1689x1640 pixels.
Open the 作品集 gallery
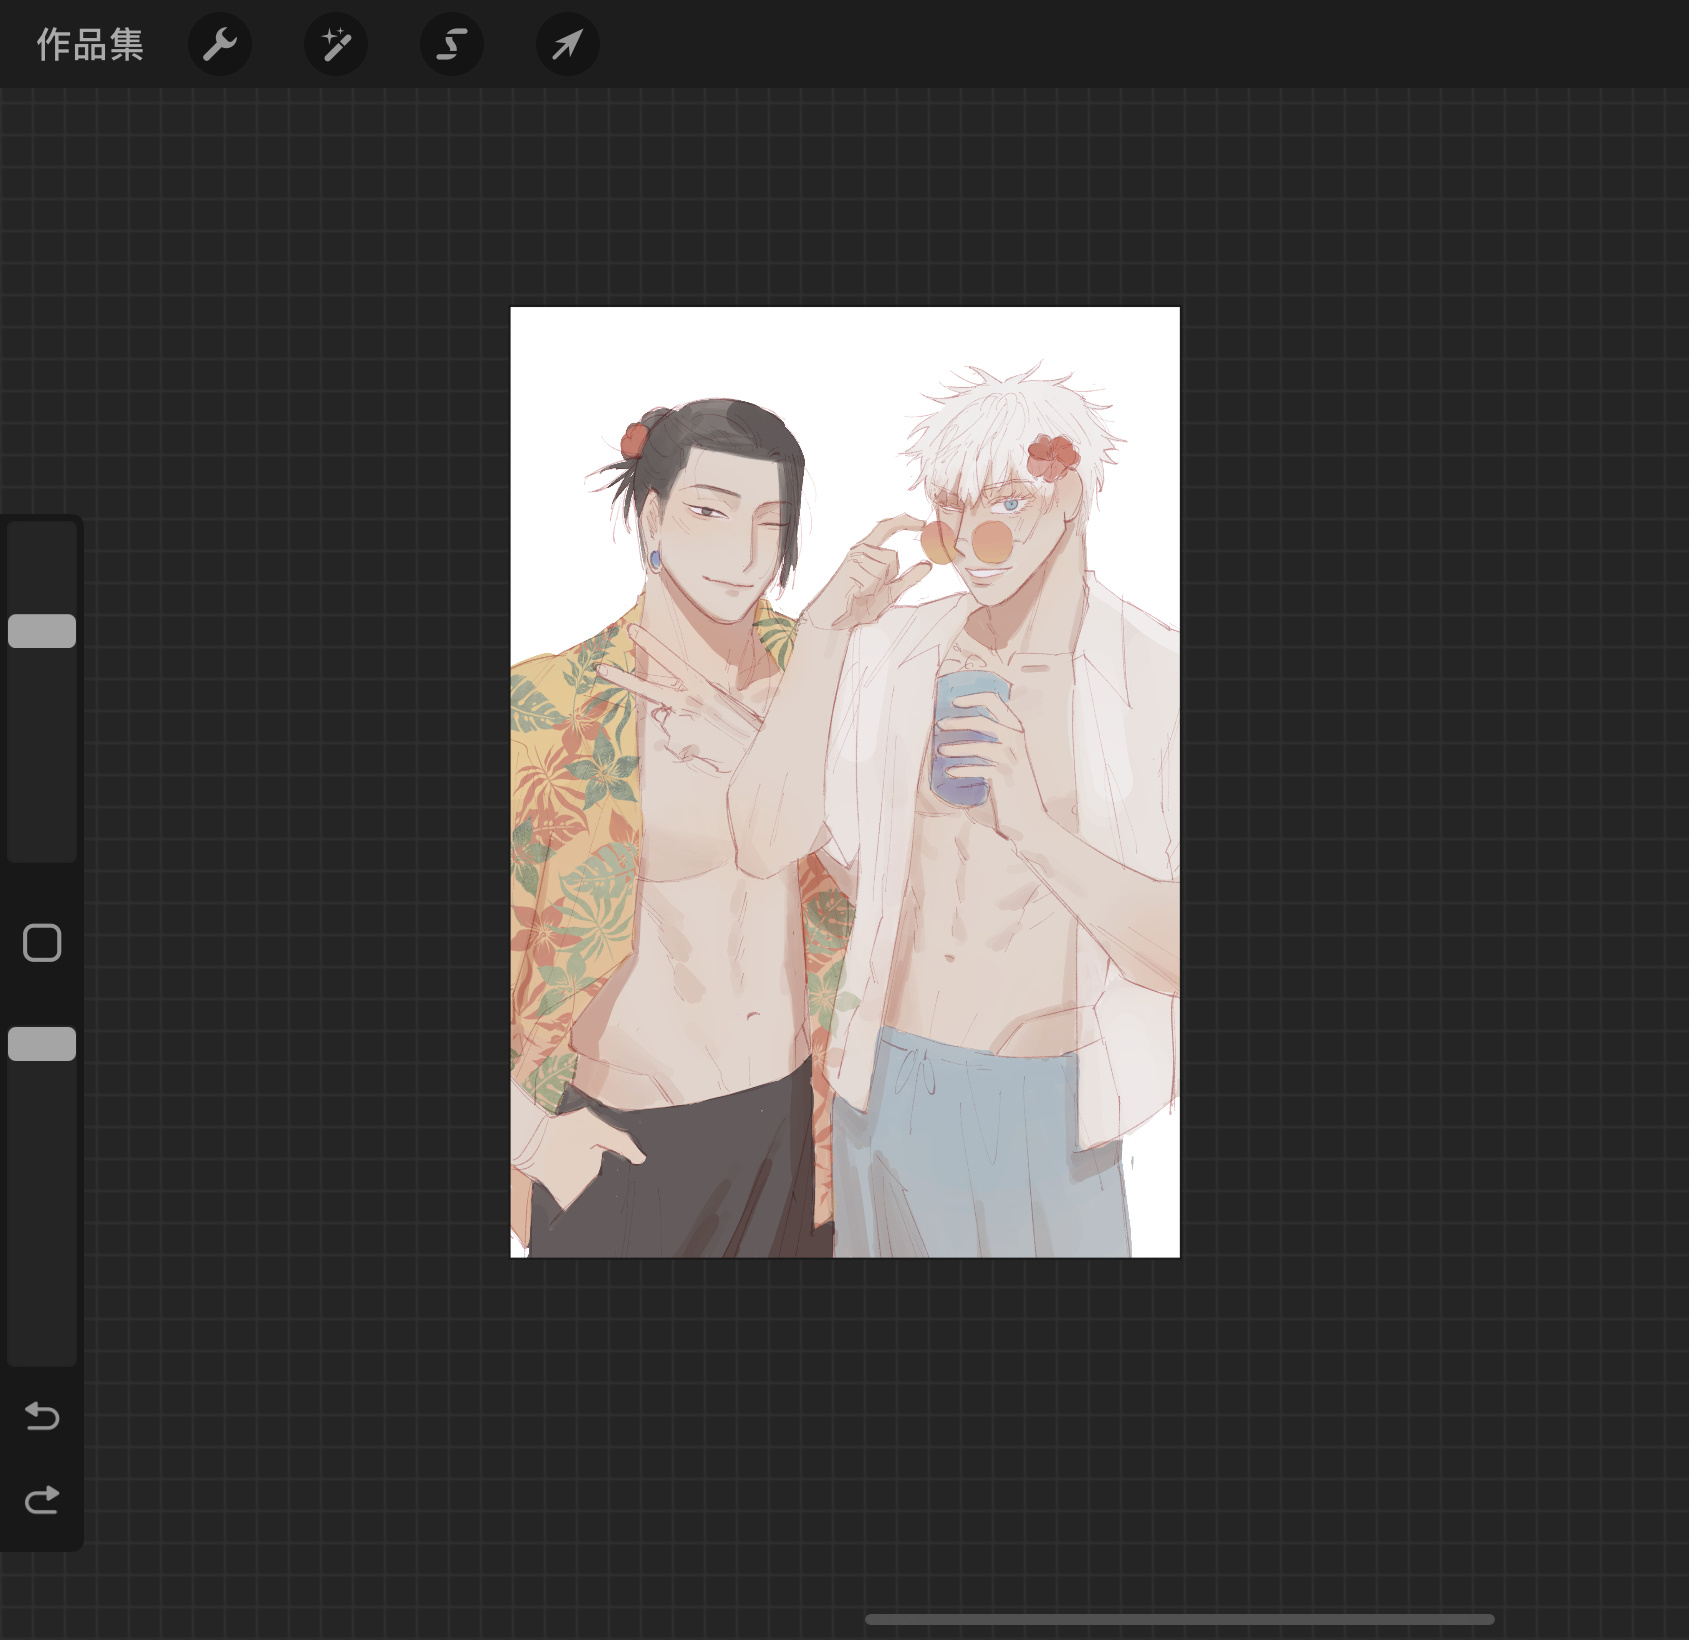[90, 45]
